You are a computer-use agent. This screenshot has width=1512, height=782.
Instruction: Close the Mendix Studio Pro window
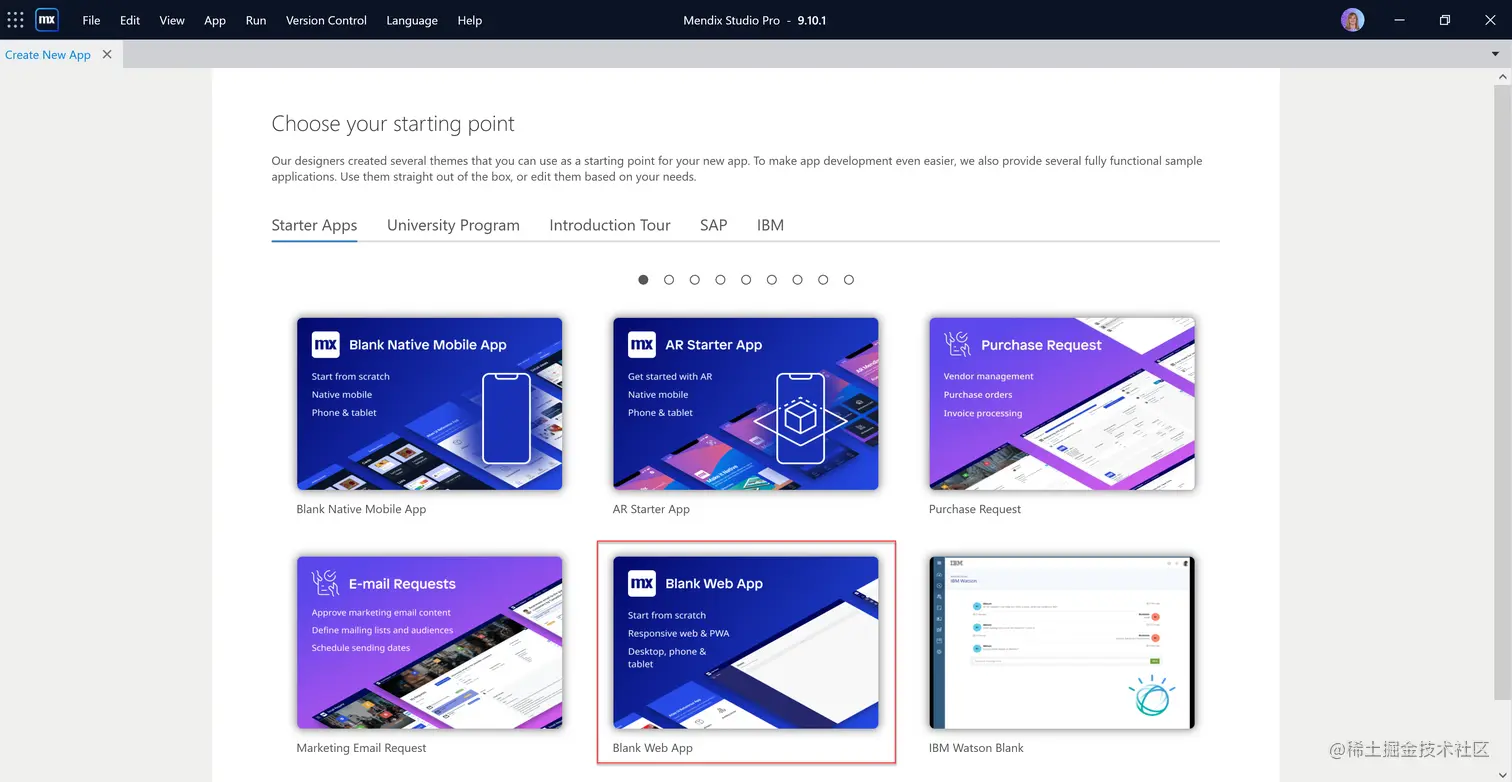click(x=1490, y=20)
